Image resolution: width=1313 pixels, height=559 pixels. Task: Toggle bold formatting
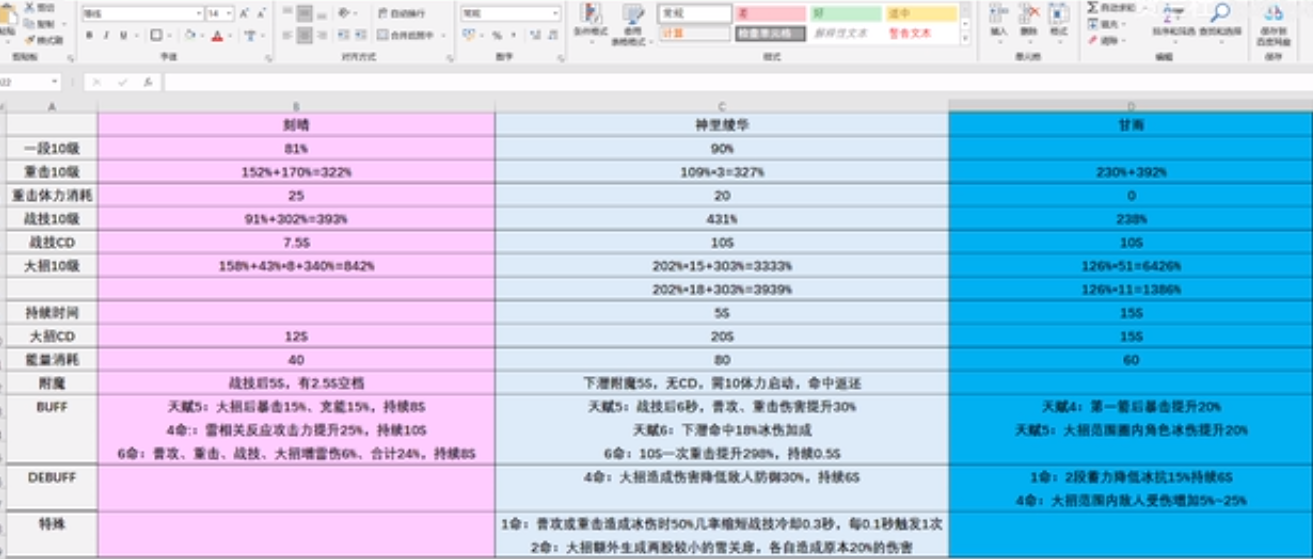(89, 35)
